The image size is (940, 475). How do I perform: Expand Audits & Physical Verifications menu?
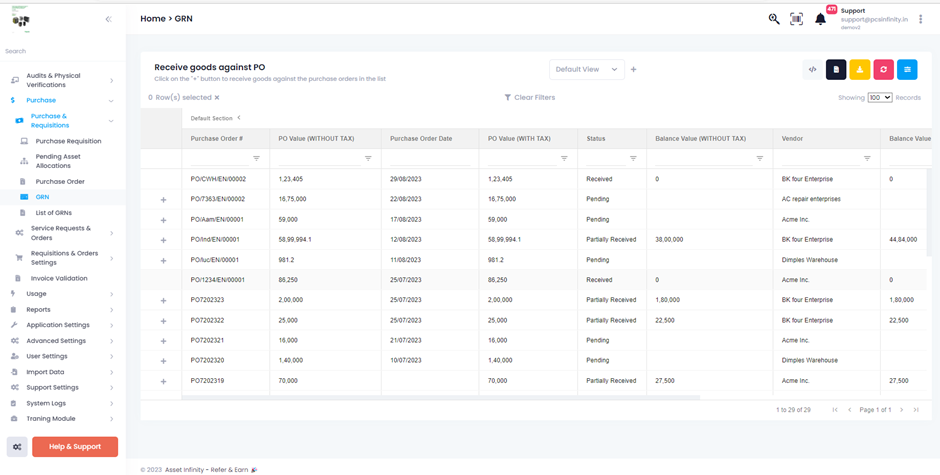tap(63, 80)
